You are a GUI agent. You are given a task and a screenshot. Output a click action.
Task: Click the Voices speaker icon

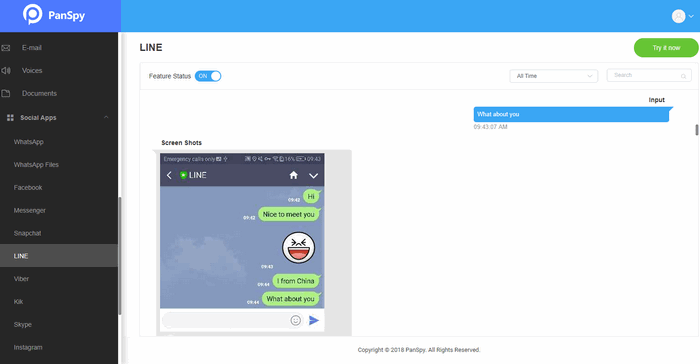pyautogui.click(x=6, y=71)
